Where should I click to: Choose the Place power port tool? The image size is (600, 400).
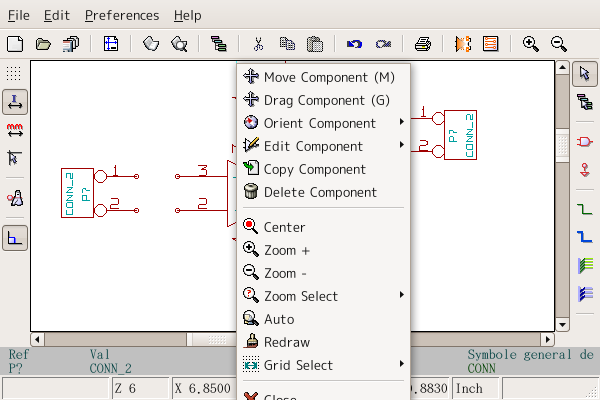[x=586, y=172]
